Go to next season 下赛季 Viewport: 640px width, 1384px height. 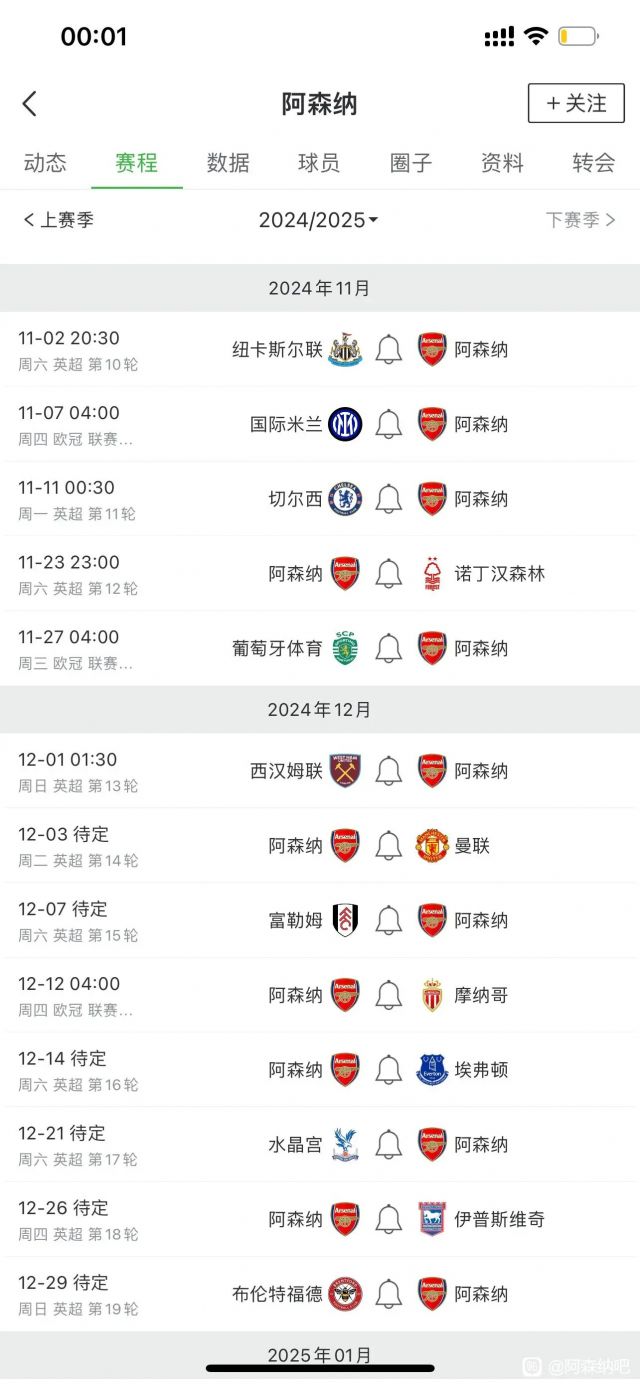tap(581, 220)
